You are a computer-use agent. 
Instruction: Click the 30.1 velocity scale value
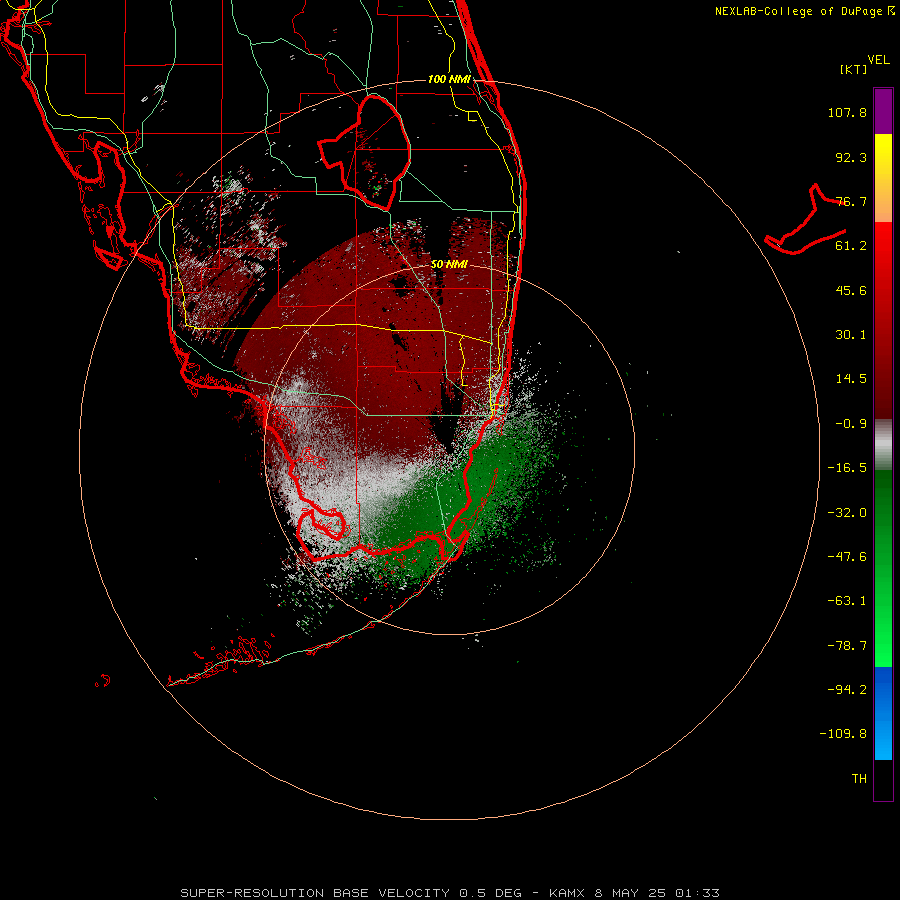[851, 335]
